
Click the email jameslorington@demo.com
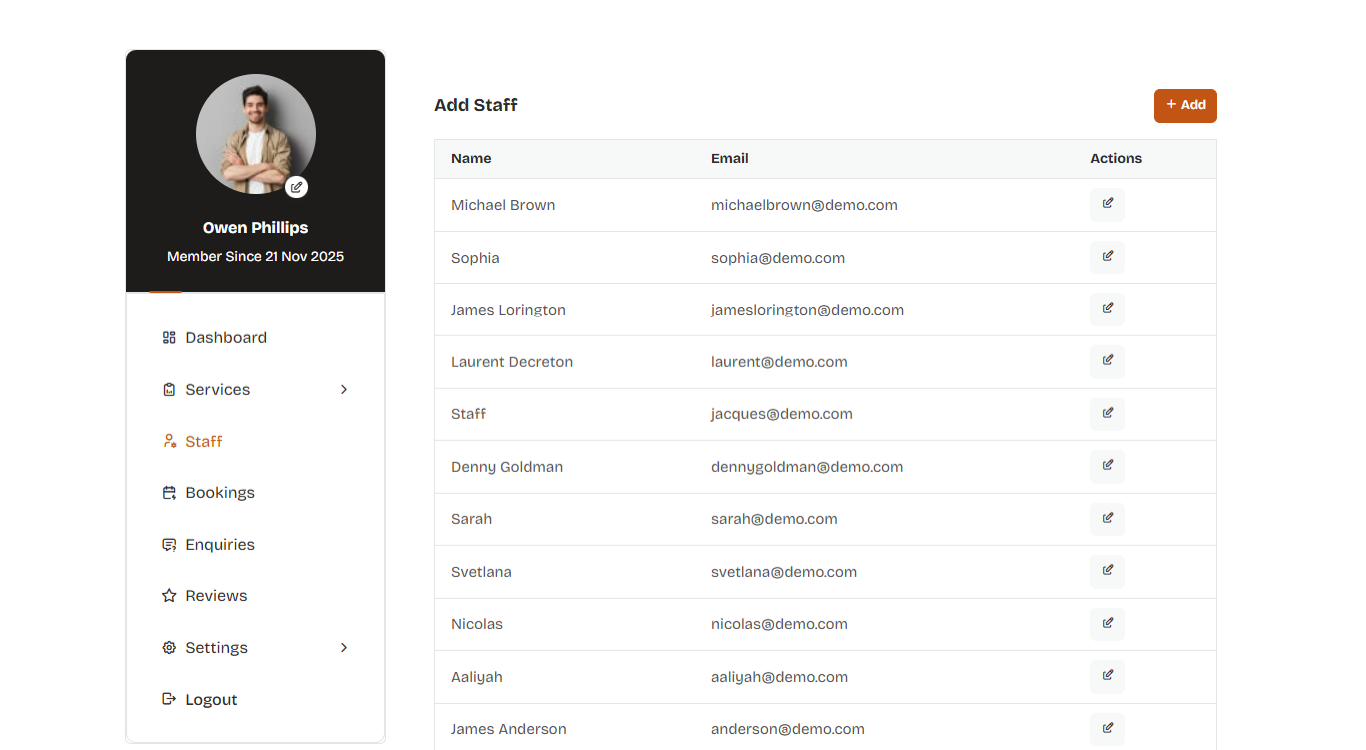tap(807, 310)
